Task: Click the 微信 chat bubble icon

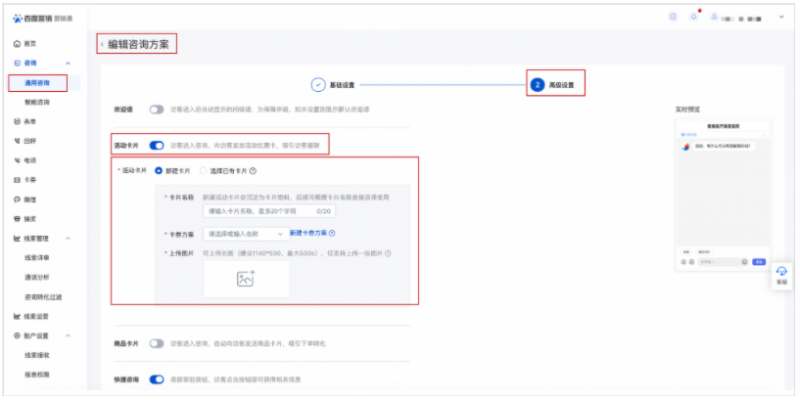Action: [x=17, y=199]
